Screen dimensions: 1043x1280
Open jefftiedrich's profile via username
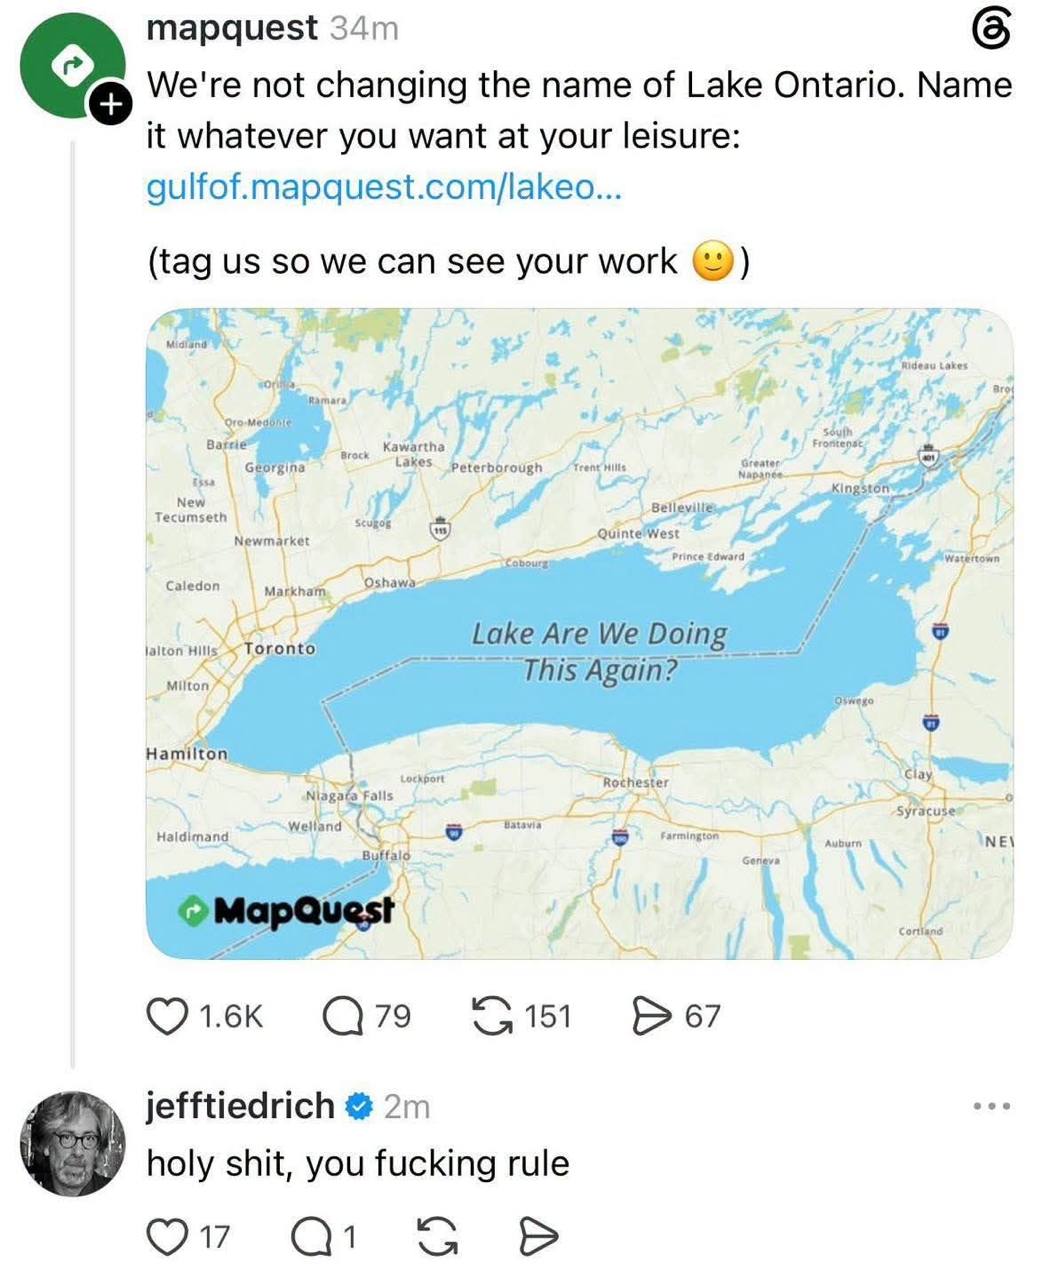click(240, 1106)
